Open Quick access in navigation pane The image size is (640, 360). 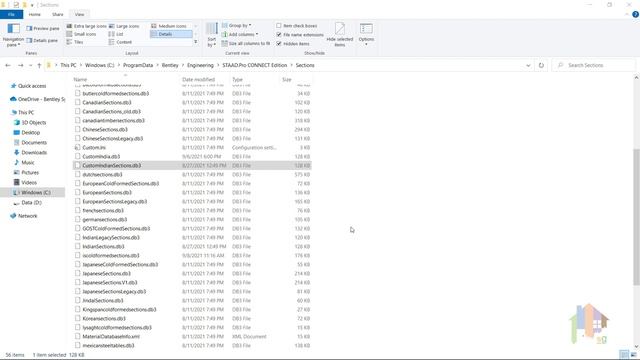click(28, 86)
